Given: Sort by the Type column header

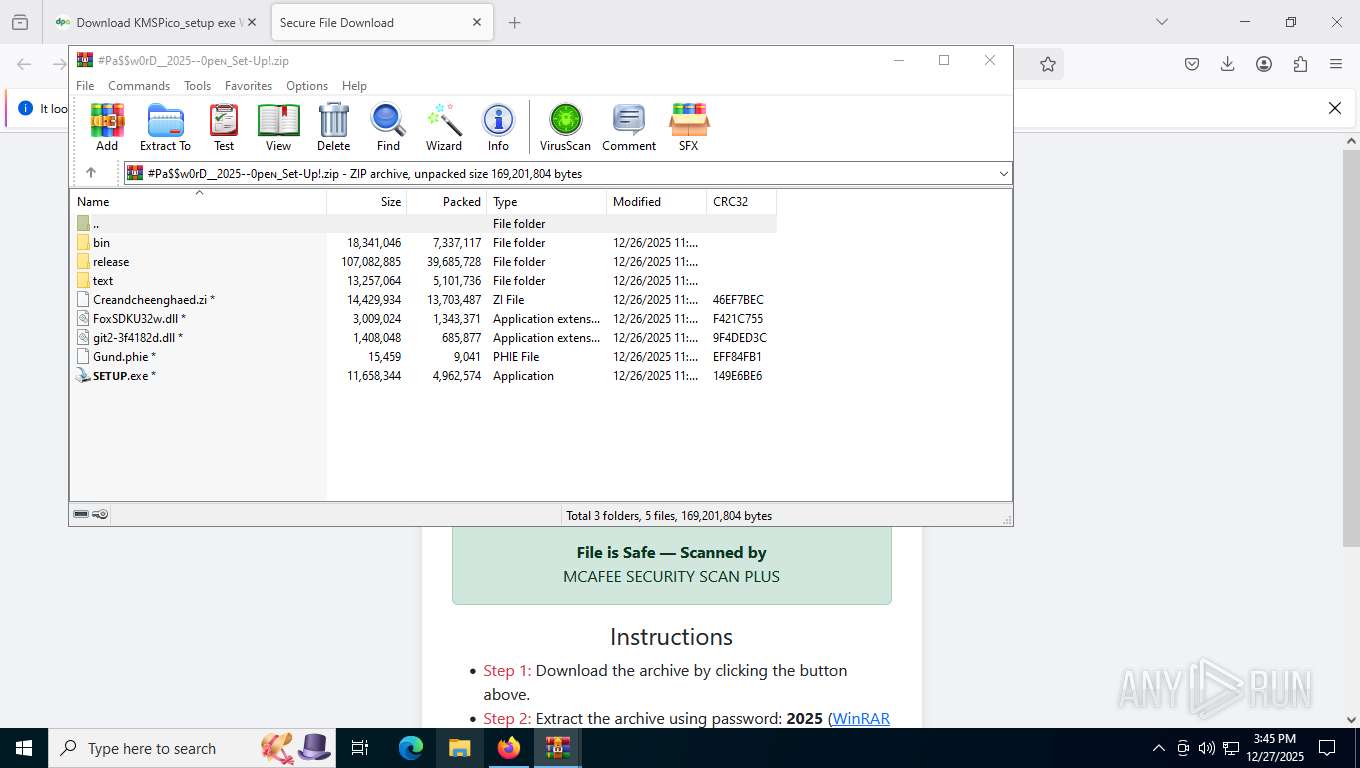Looking at the screenshot, I should [547, 202].
